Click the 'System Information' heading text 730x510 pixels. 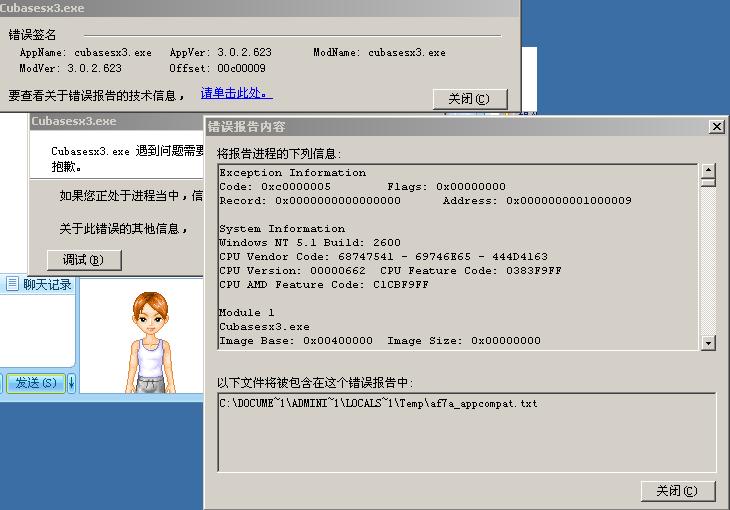click(282, 229)
